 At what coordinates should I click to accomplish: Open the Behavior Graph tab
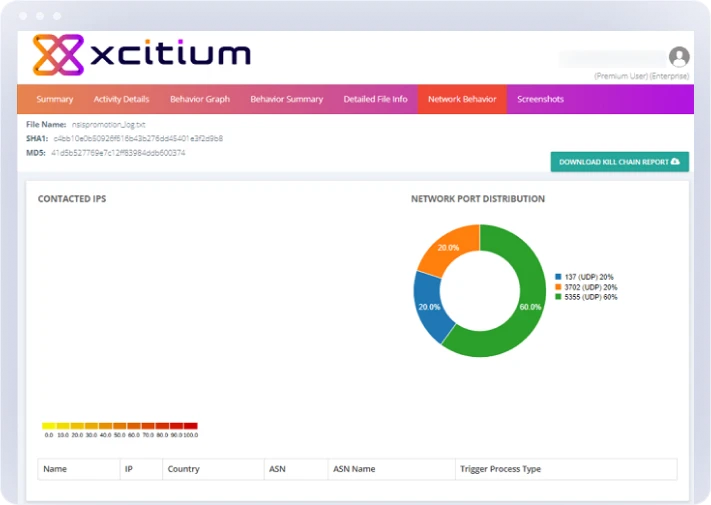click(200, 99)
